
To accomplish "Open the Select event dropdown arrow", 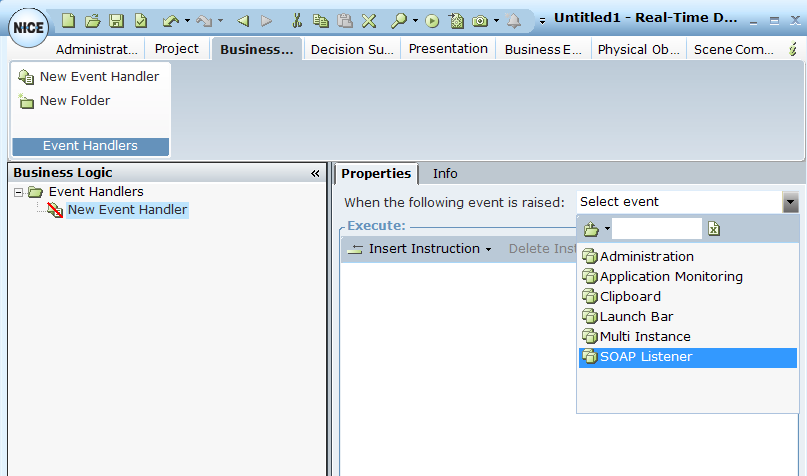I will pyautogui.click(x=790, y=202).
